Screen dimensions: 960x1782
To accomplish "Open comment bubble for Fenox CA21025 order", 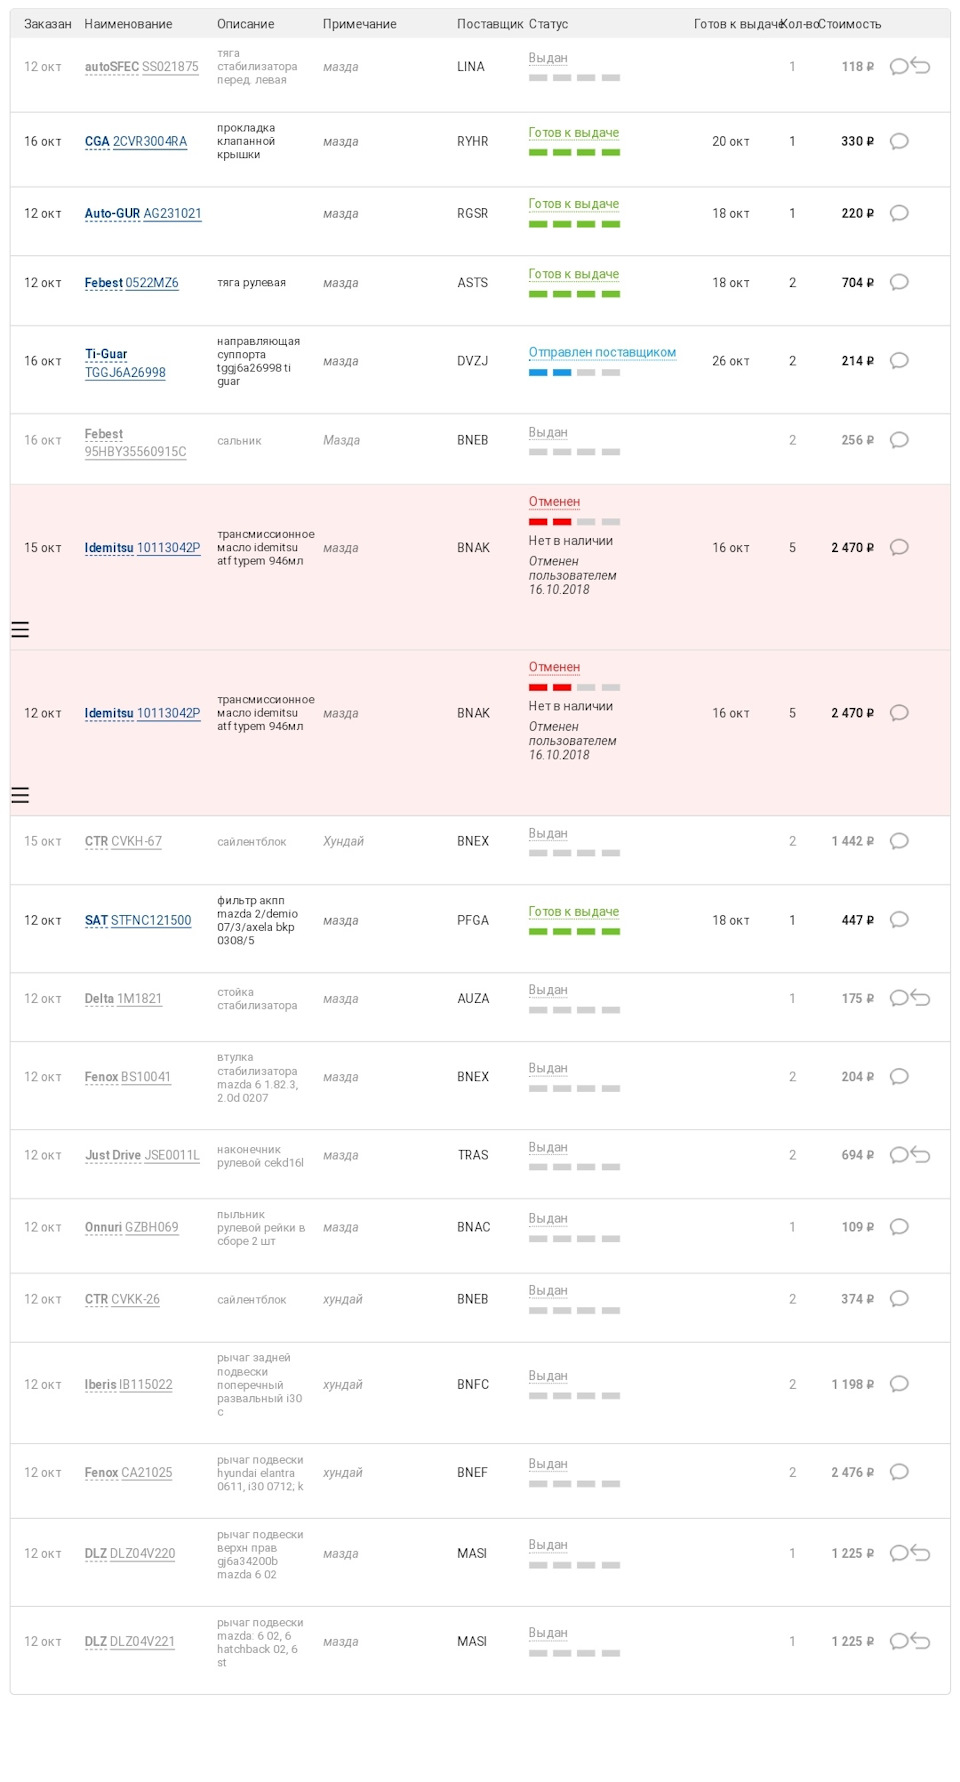I will 899,1472.
